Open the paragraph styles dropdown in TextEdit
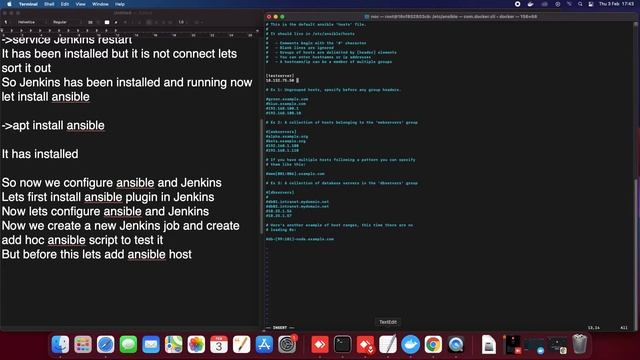Image resolution: width=640 pixels, height=360 pixels. [x=6, y=22]
